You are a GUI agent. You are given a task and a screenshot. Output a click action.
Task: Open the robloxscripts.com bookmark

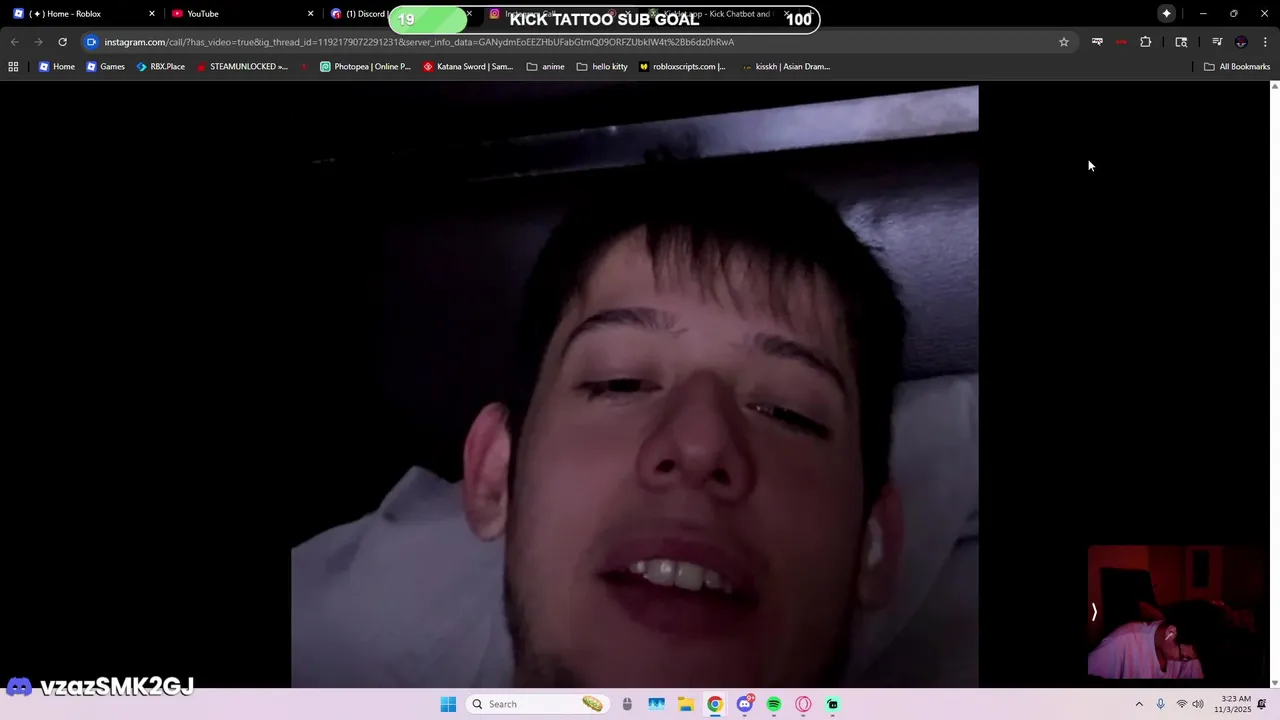coord(682,67)
